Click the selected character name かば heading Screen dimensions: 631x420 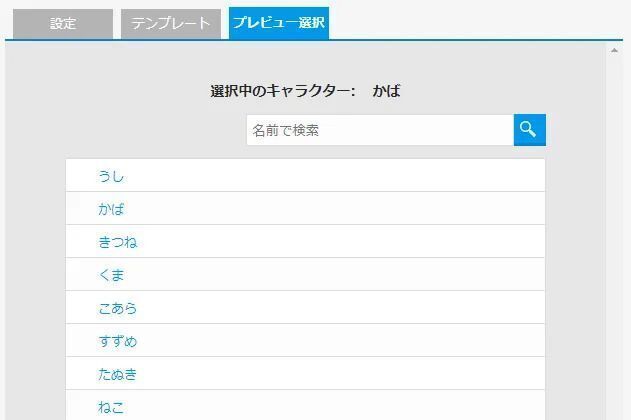(x=386, y=91)
